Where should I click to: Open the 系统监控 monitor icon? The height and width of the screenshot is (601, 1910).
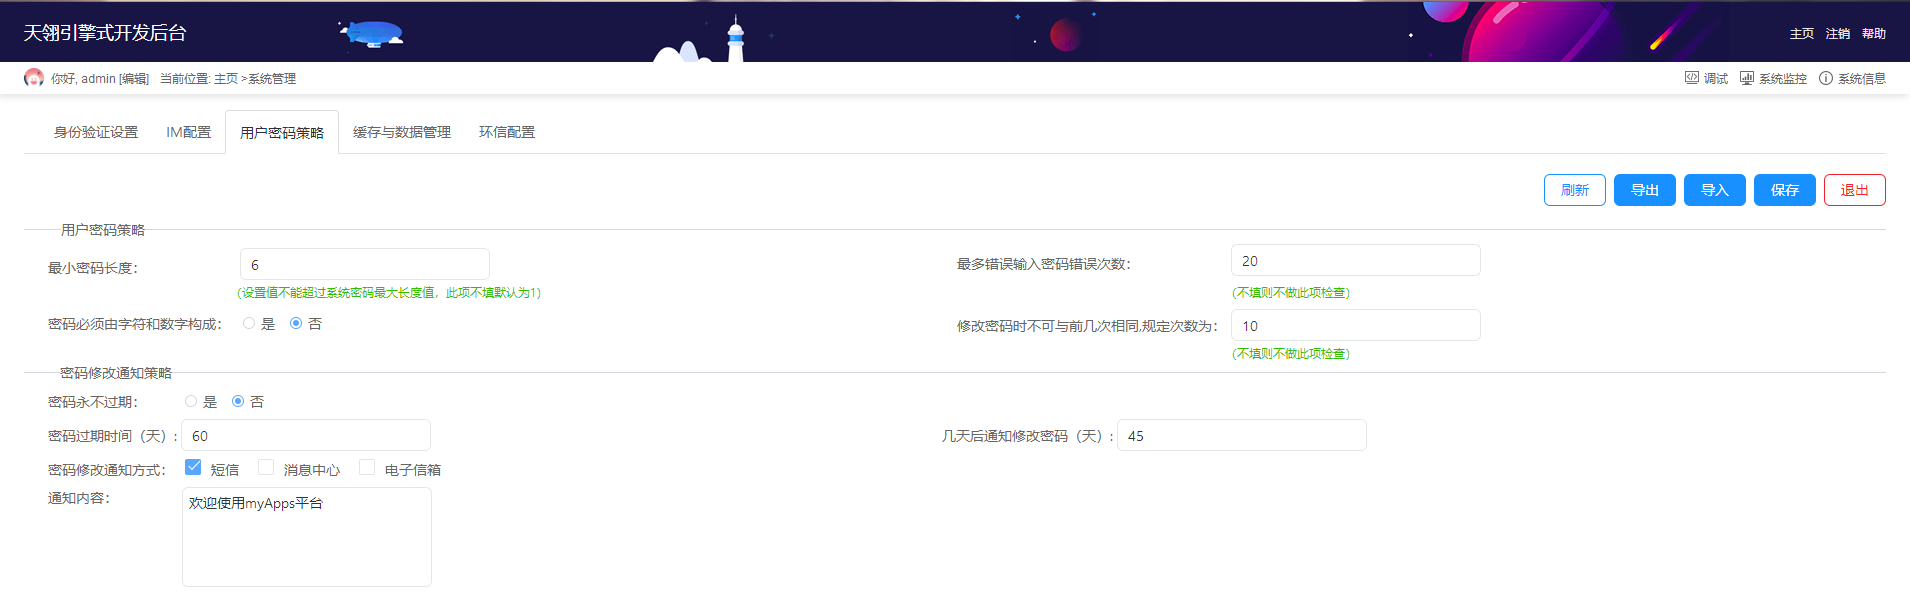pyautogui.click(x=1746, y=78)
